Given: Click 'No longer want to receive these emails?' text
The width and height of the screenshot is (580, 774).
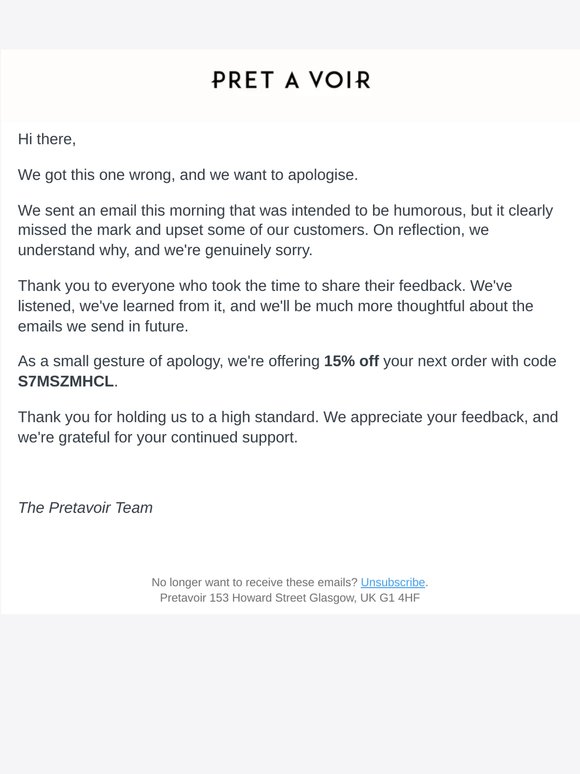Looking at the screenshot, I should point(254,582).
